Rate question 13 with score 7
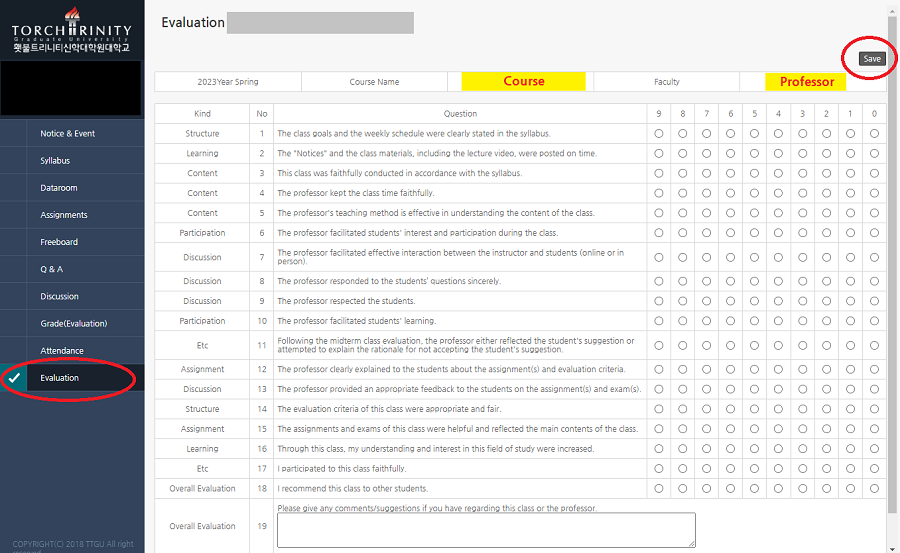 [707, 389]
